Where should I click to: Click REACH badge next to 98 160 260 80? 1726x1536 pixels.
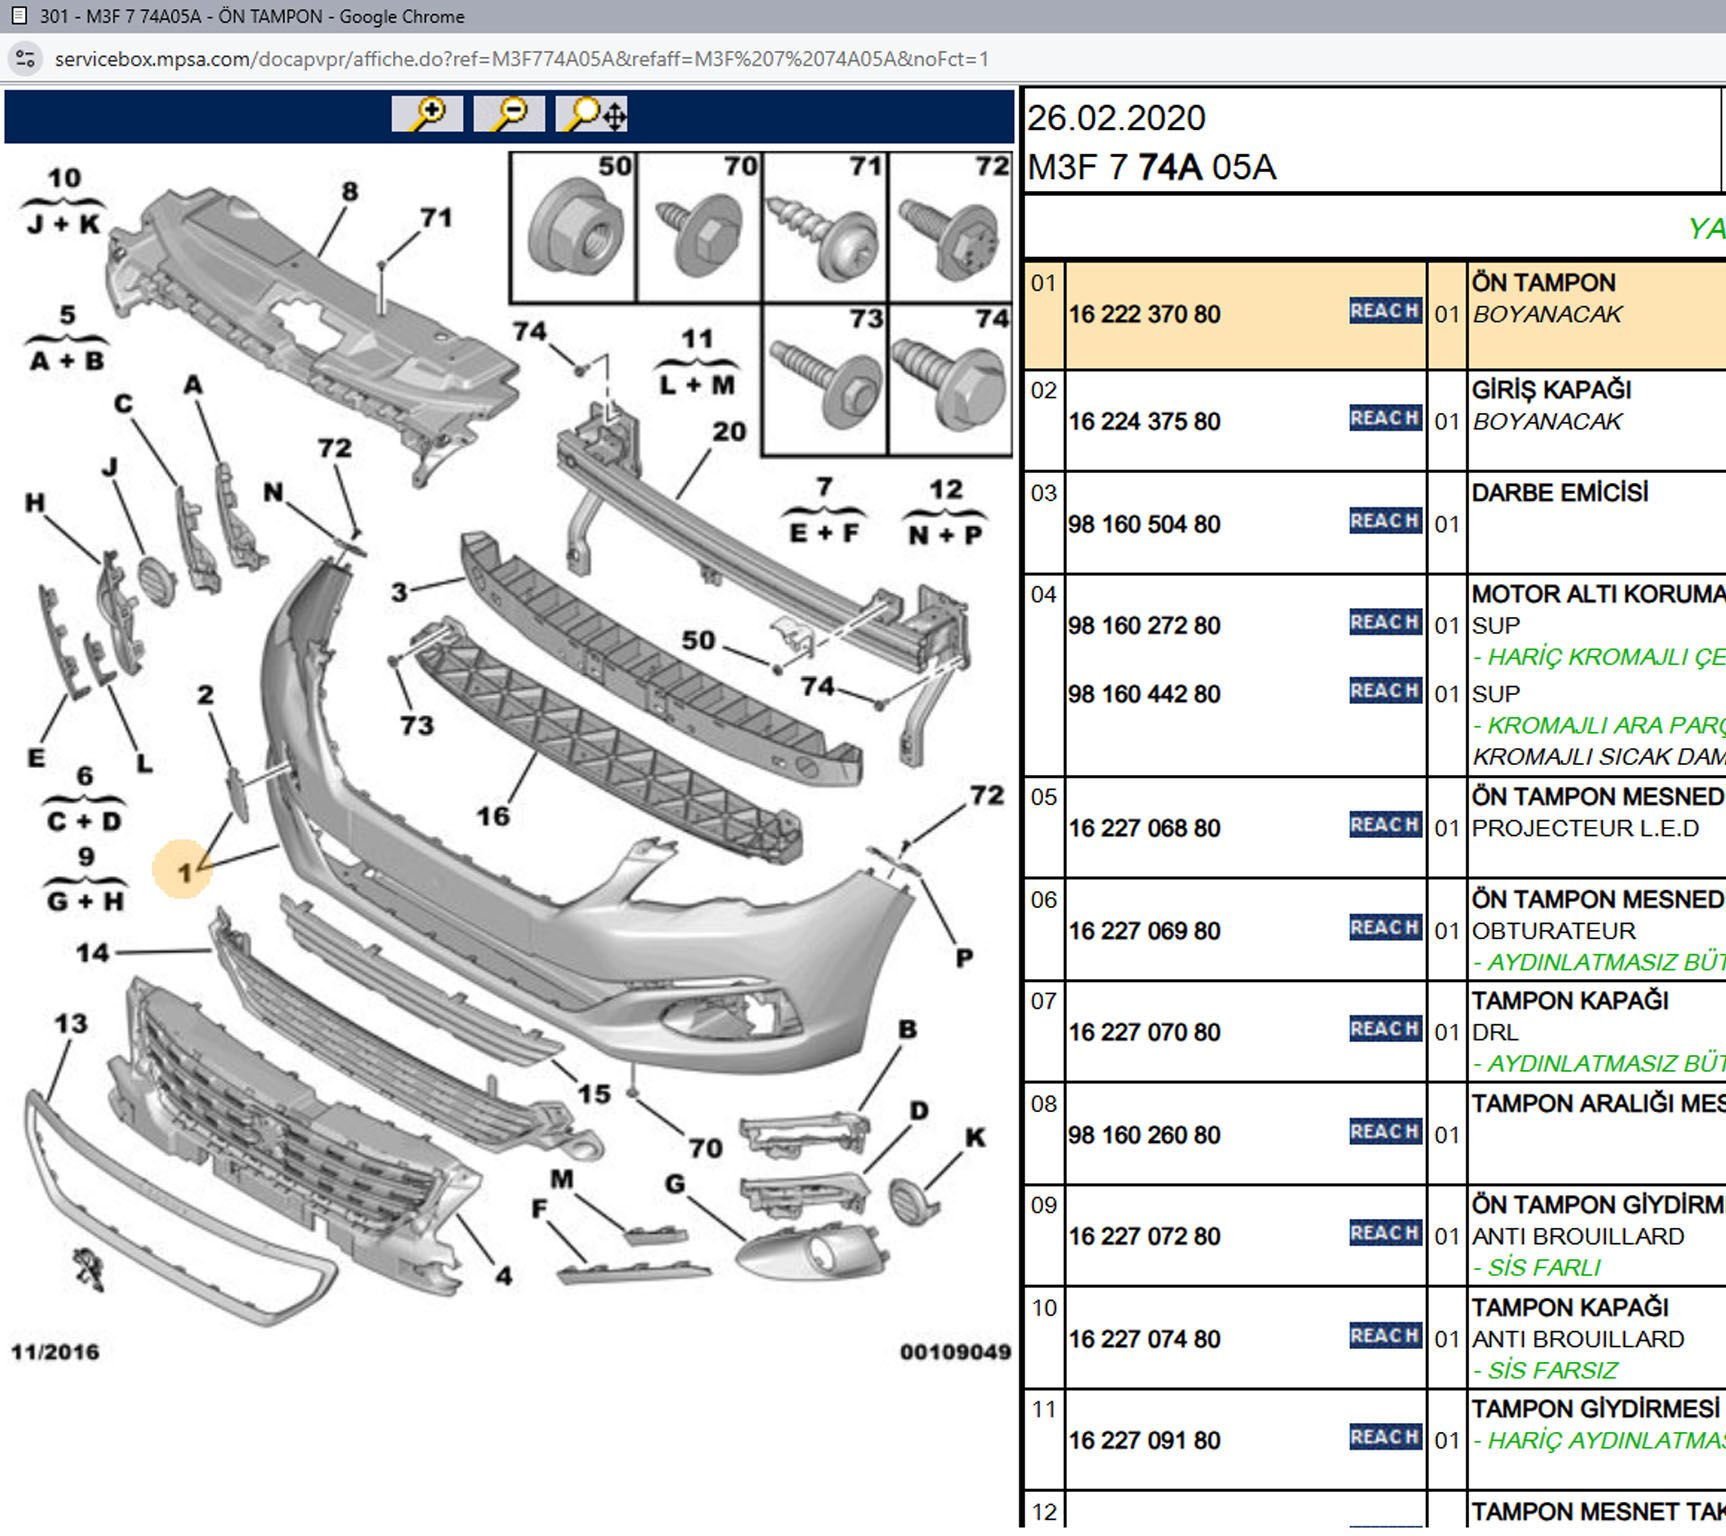click(x=1384, y=1132)
